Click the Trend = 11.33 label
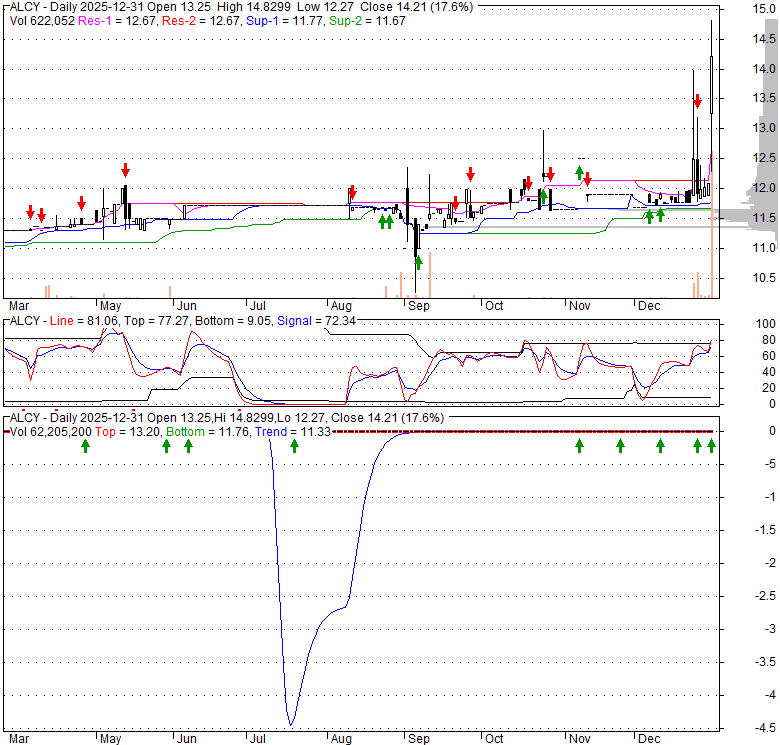780x745 pixels. click(x=289, y=431)
